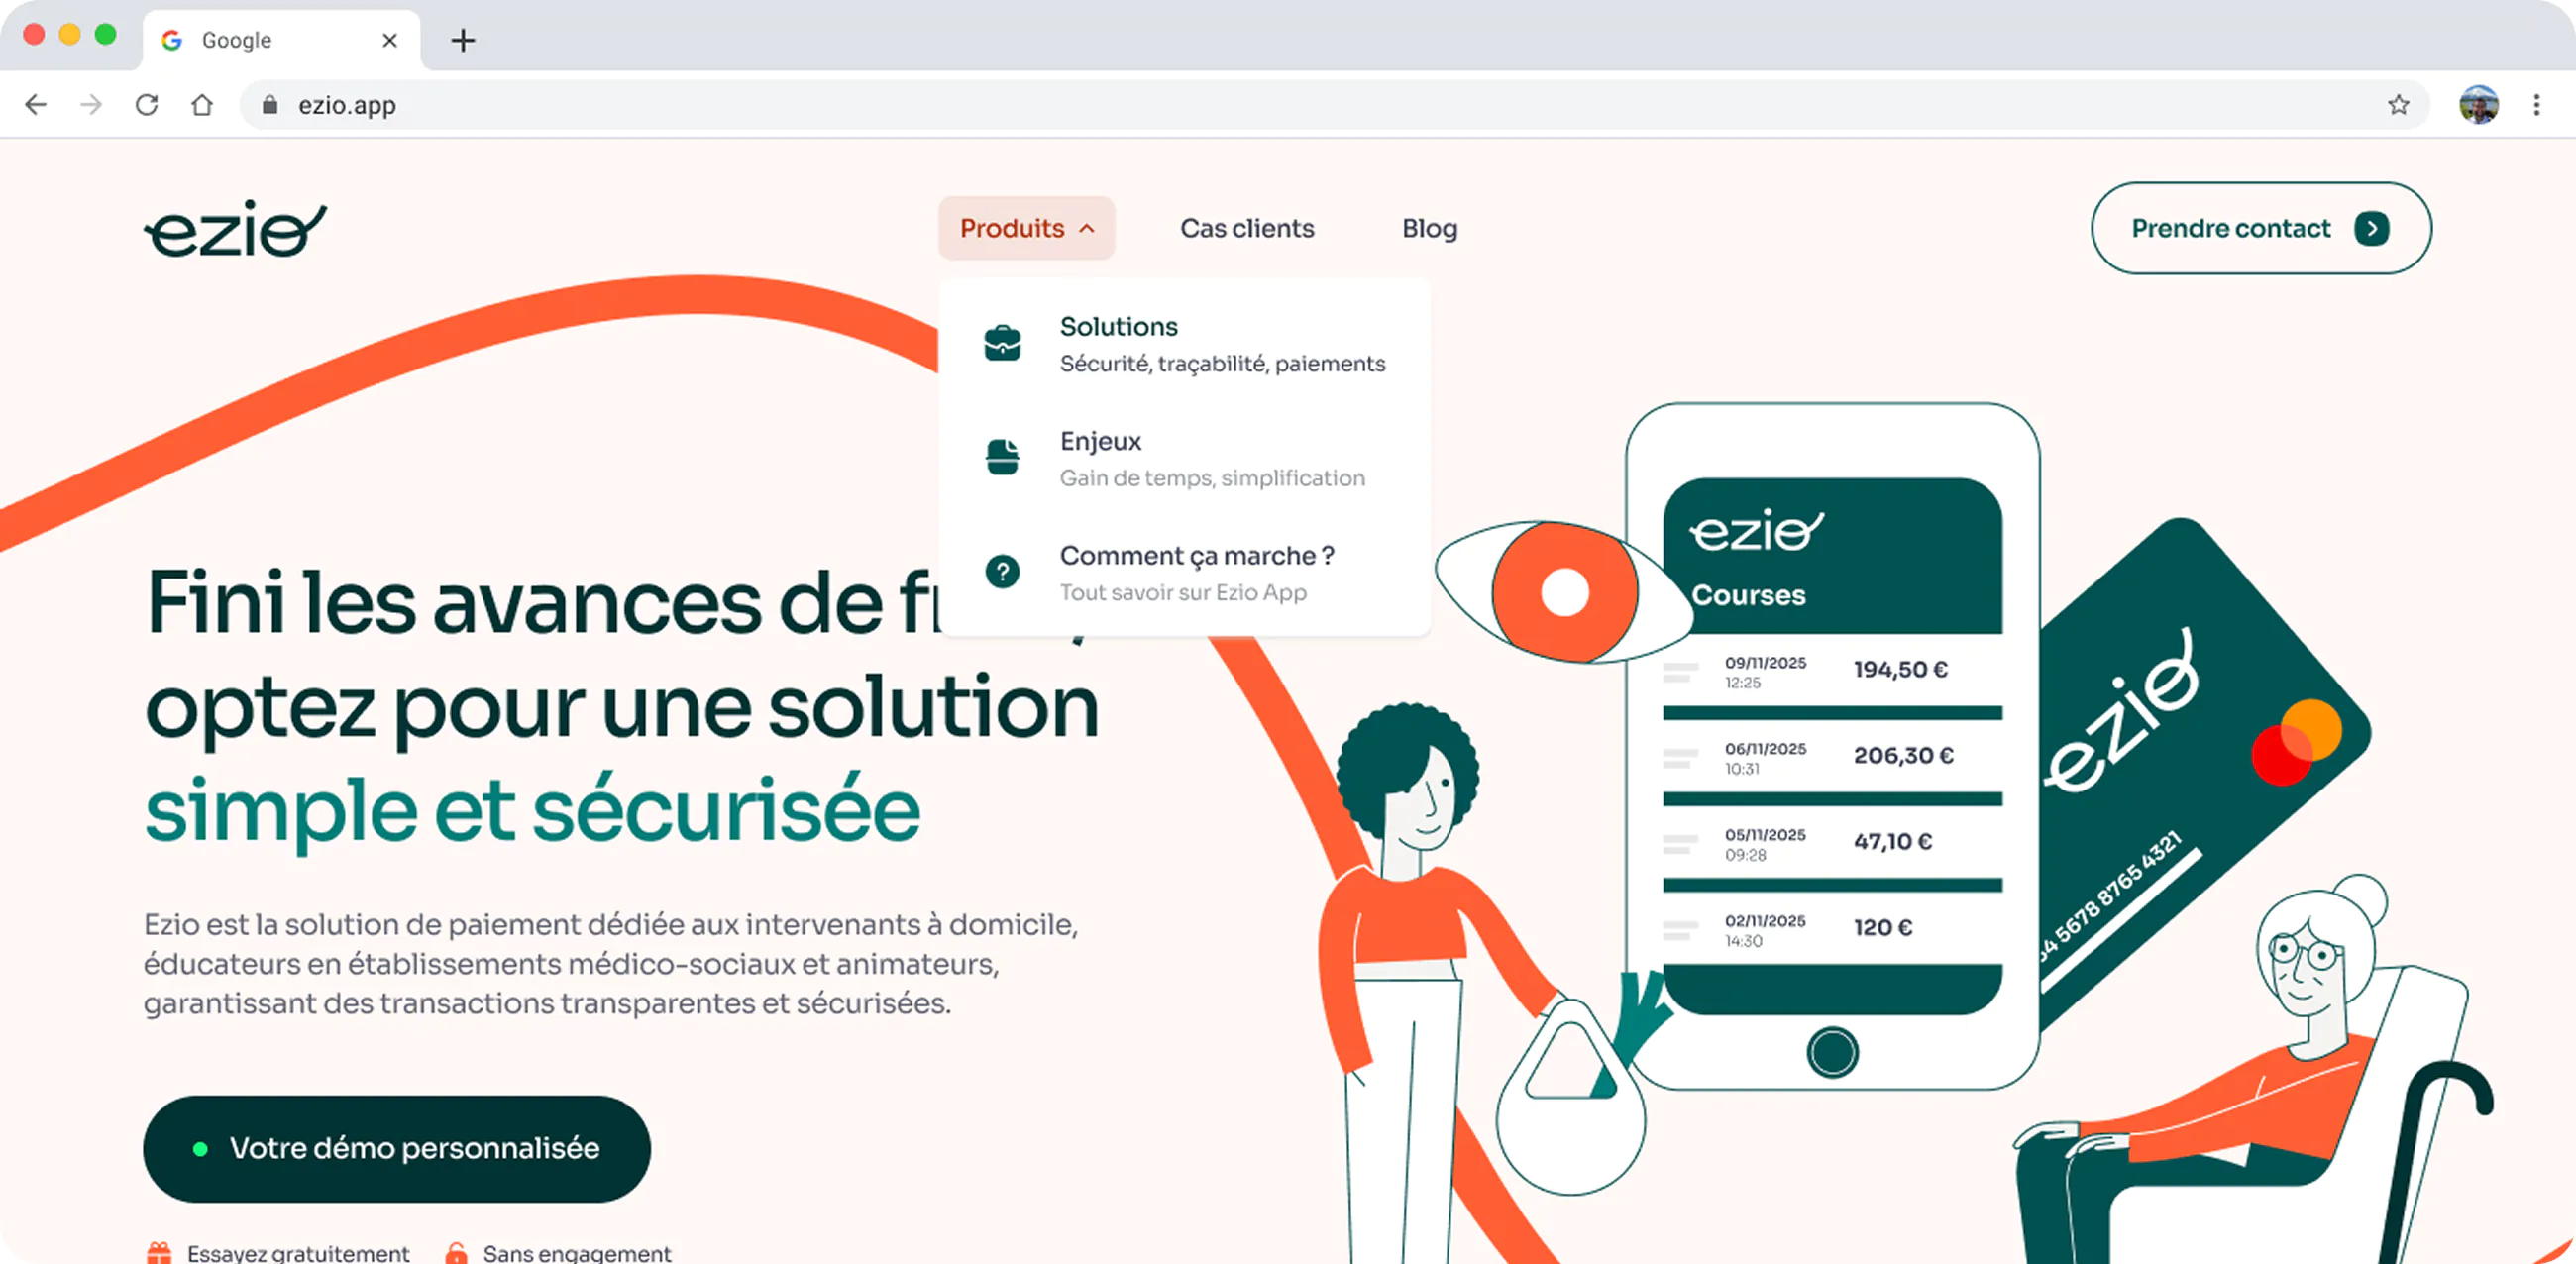2576x1264 pixels.
Task: Click the Courses heading on phone
Action: coord(1748,595)
